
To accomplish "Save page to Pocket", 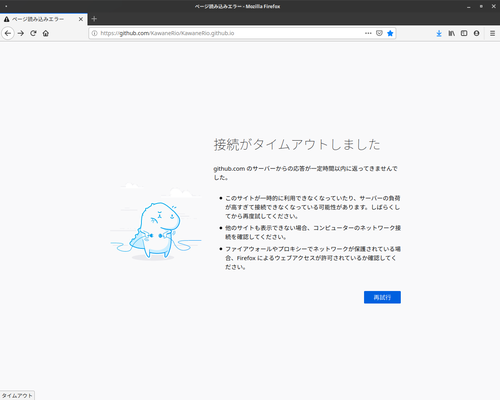I will click(379, 33).
